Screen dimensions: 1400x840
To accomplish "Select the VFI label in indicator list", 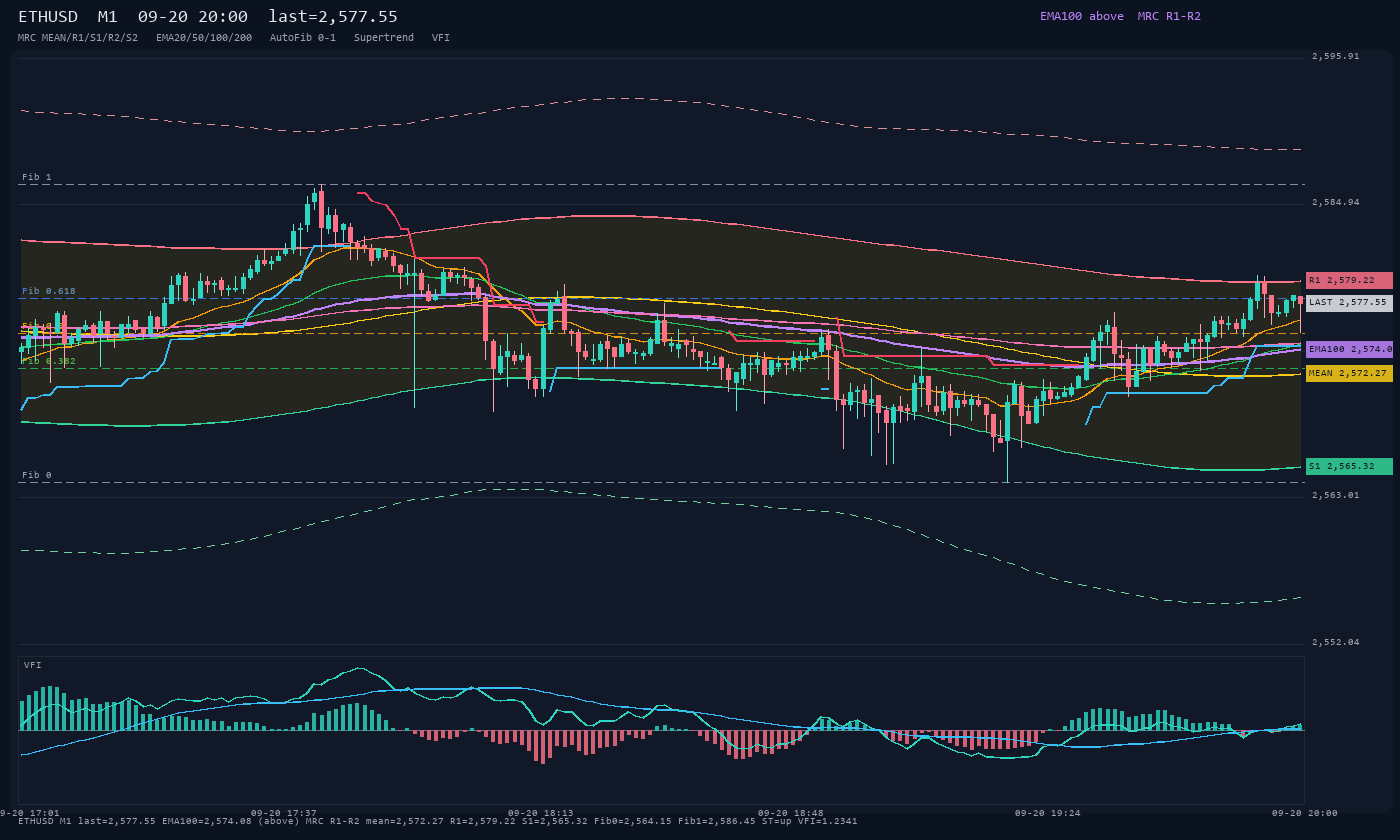I will [441, 37].
